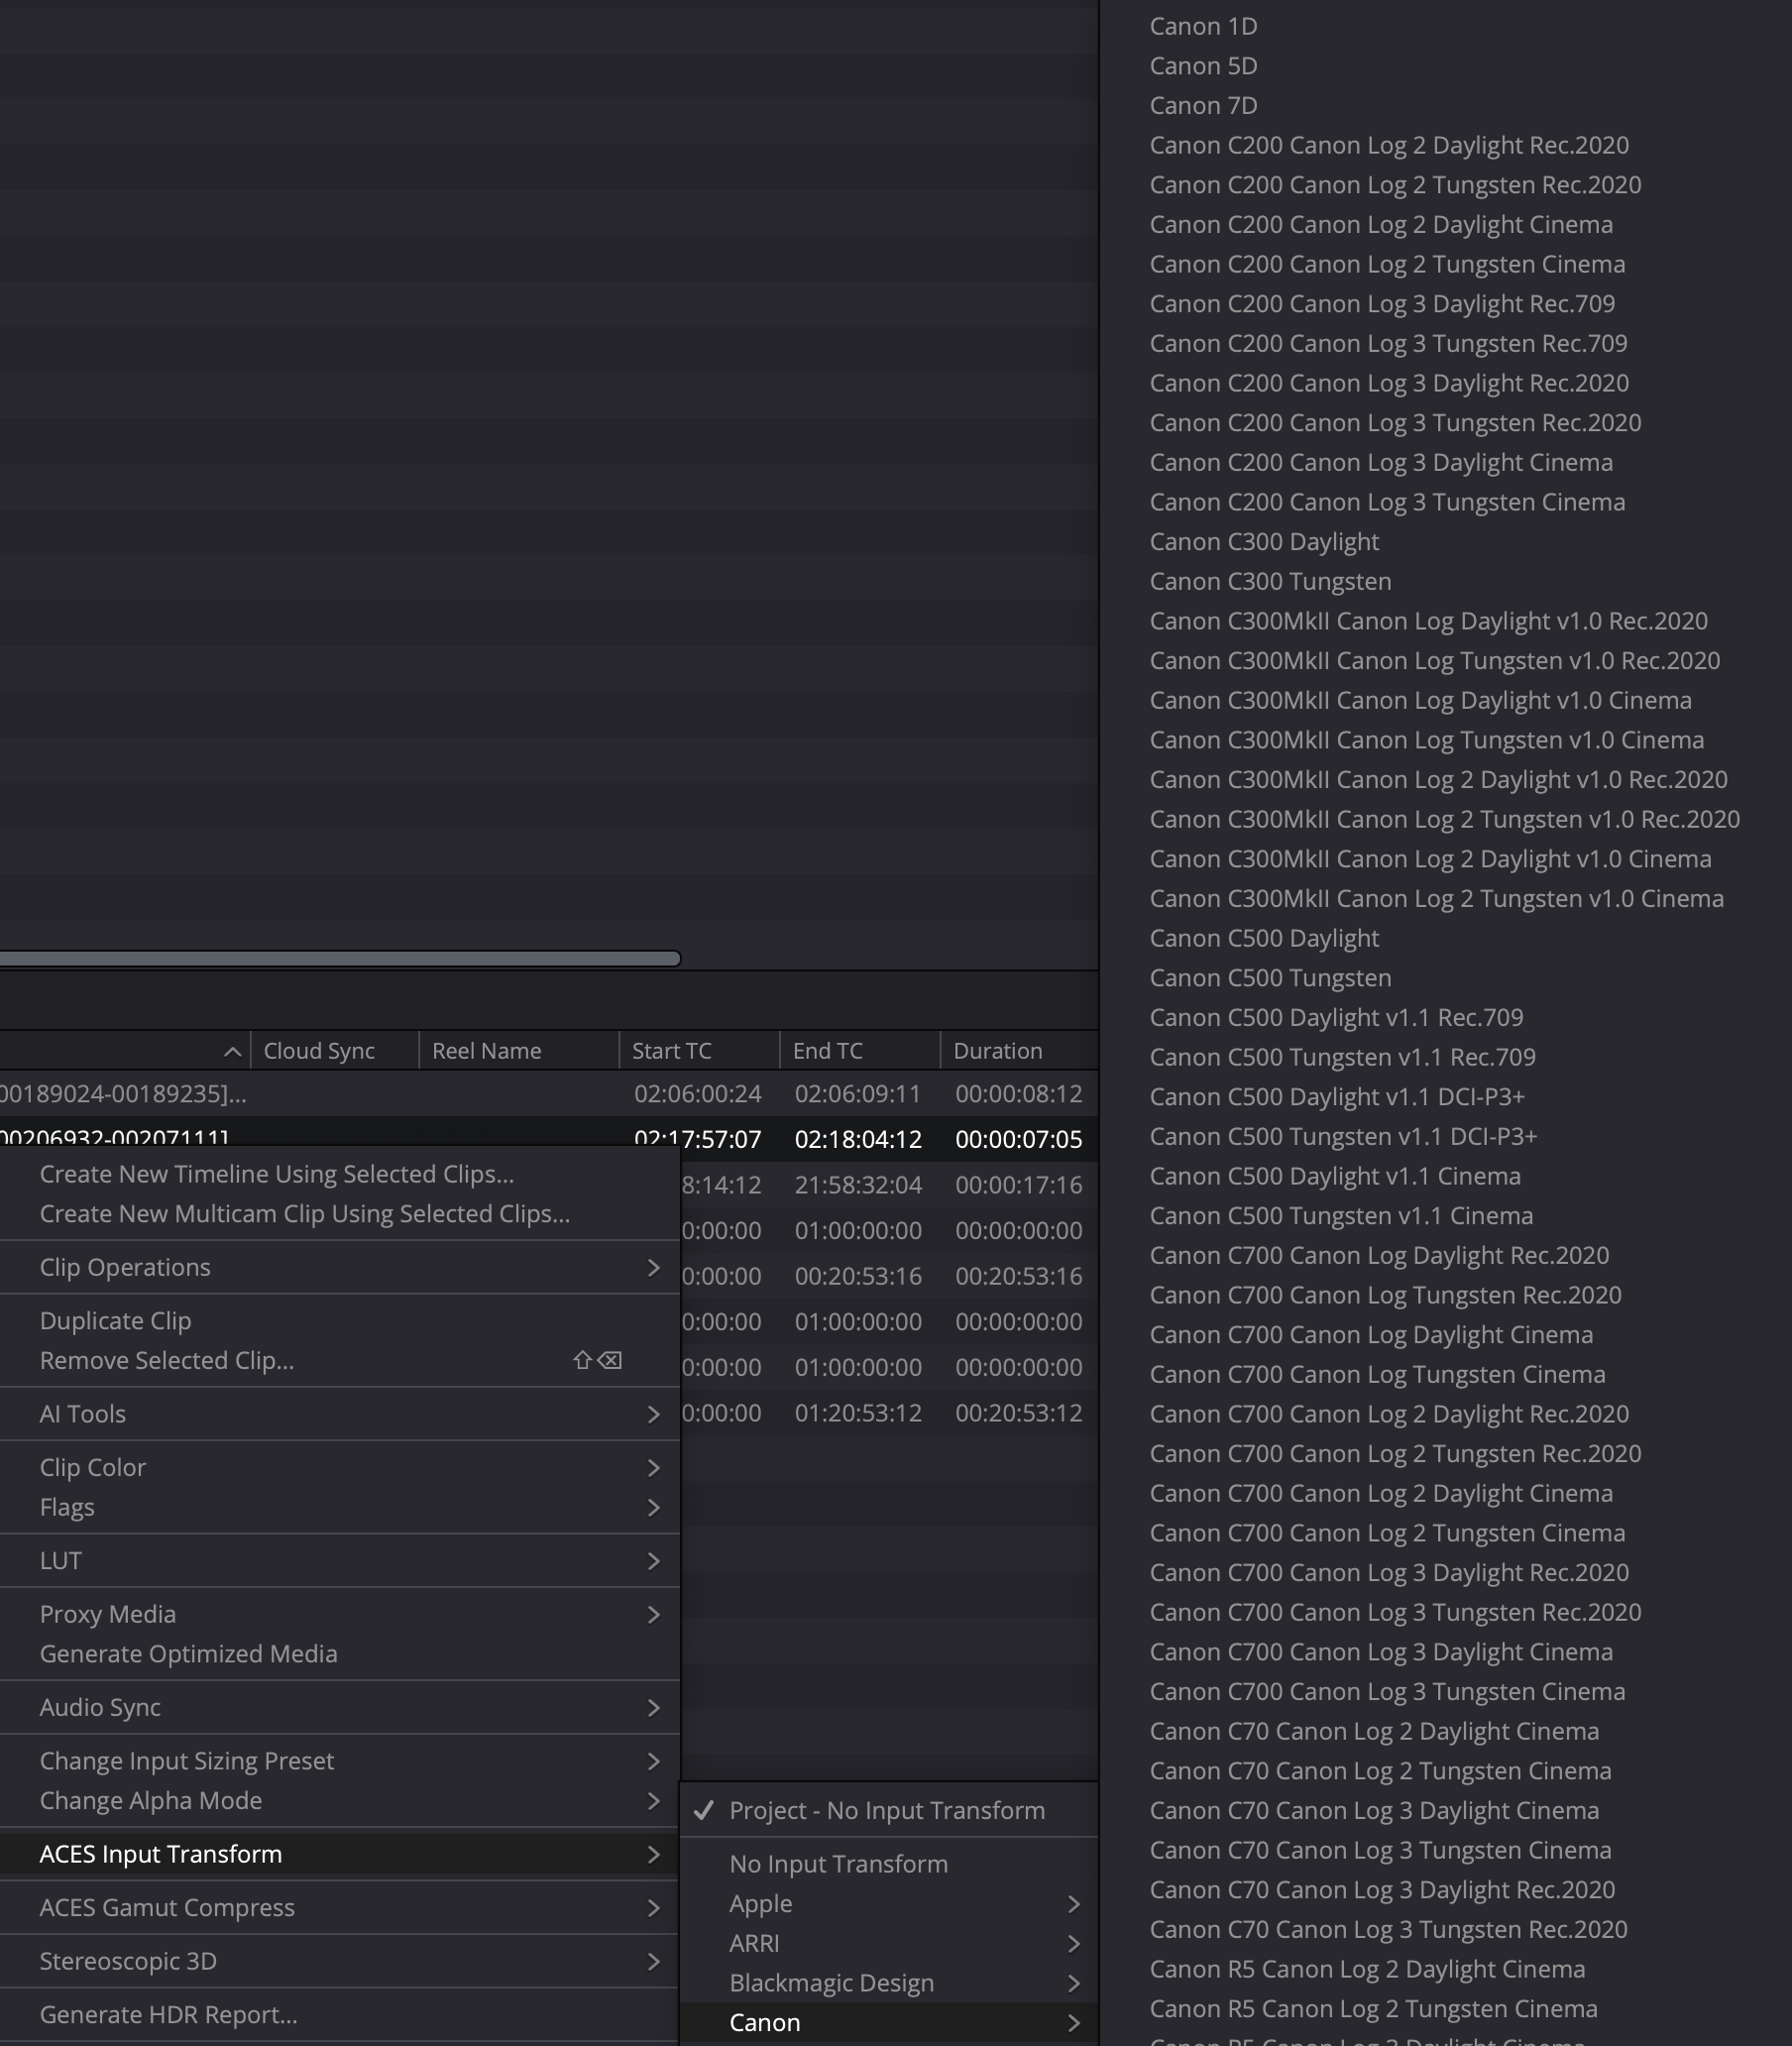This screenshot has width=1792, height=2046.
Task: Sort by the Reel Name column header
Action: click(518, 1050)
